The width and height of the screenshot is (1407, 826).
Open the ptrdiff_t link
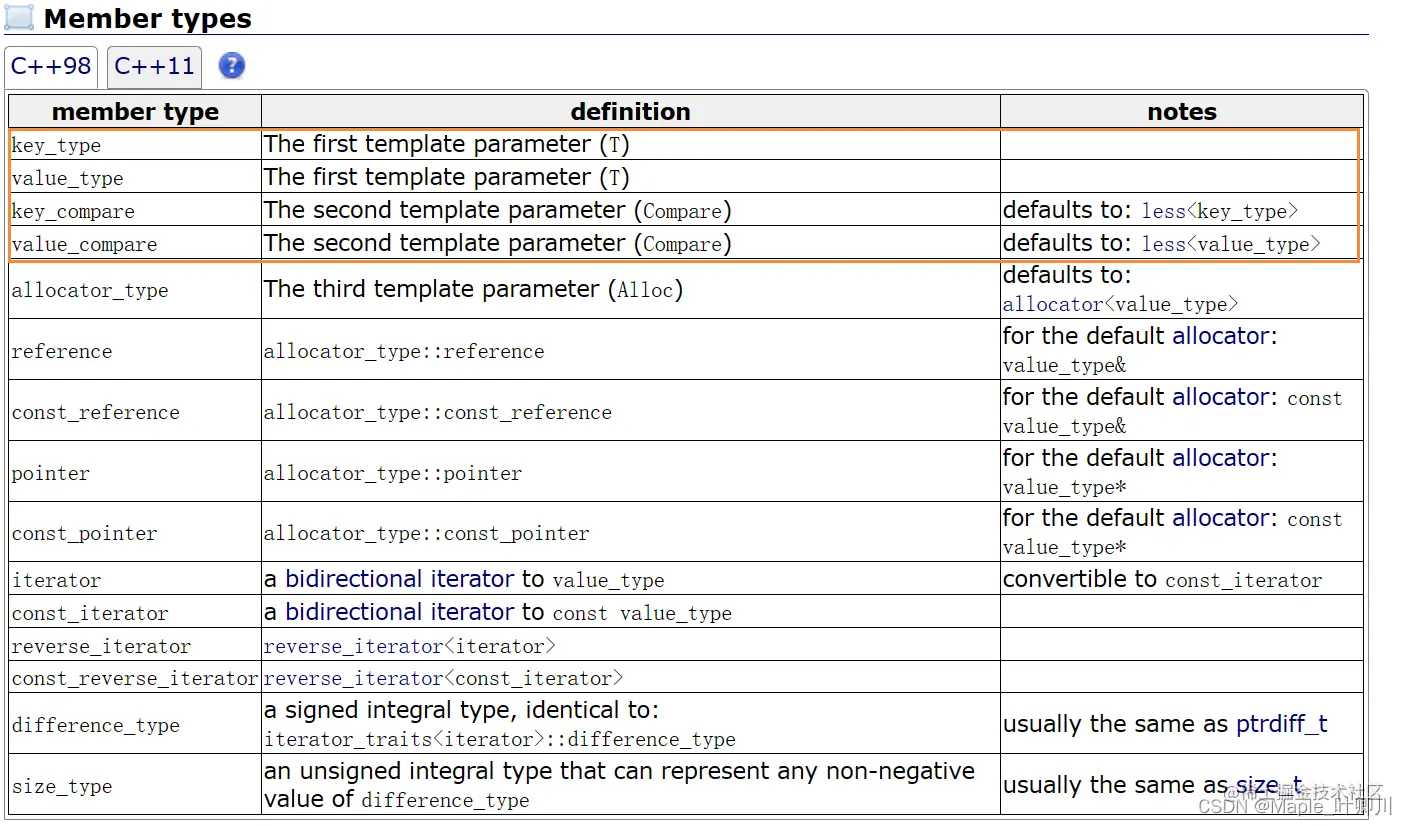pos(1281,724)
